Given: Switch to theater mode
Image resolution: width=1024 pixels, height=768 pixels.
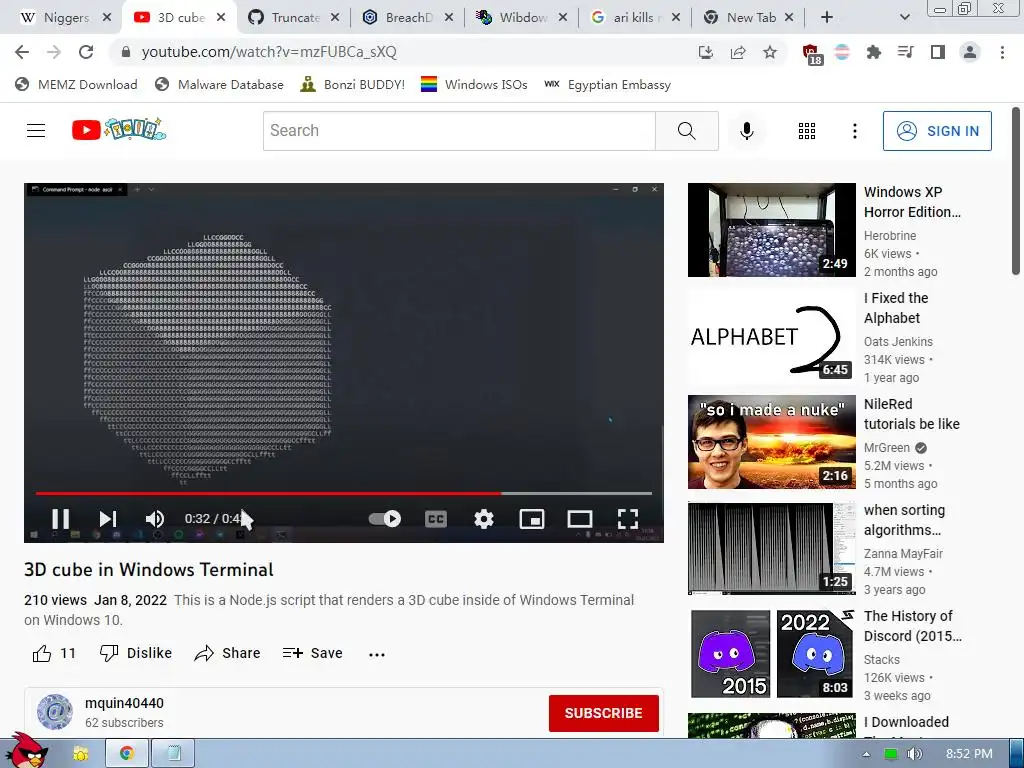Looking at the screenshot, I should [x=580, y=519].
